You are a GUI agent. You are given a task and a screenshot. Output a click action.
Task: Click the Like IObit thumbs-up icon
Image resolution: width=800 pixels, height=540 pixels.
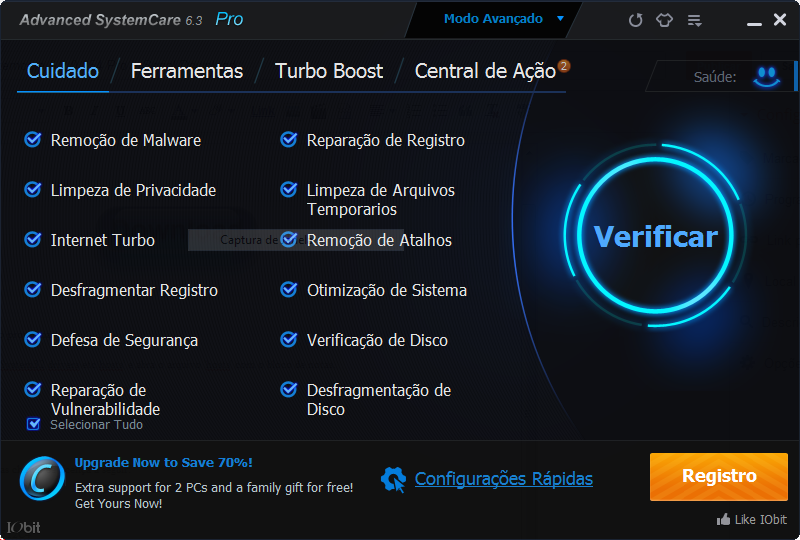723,520
